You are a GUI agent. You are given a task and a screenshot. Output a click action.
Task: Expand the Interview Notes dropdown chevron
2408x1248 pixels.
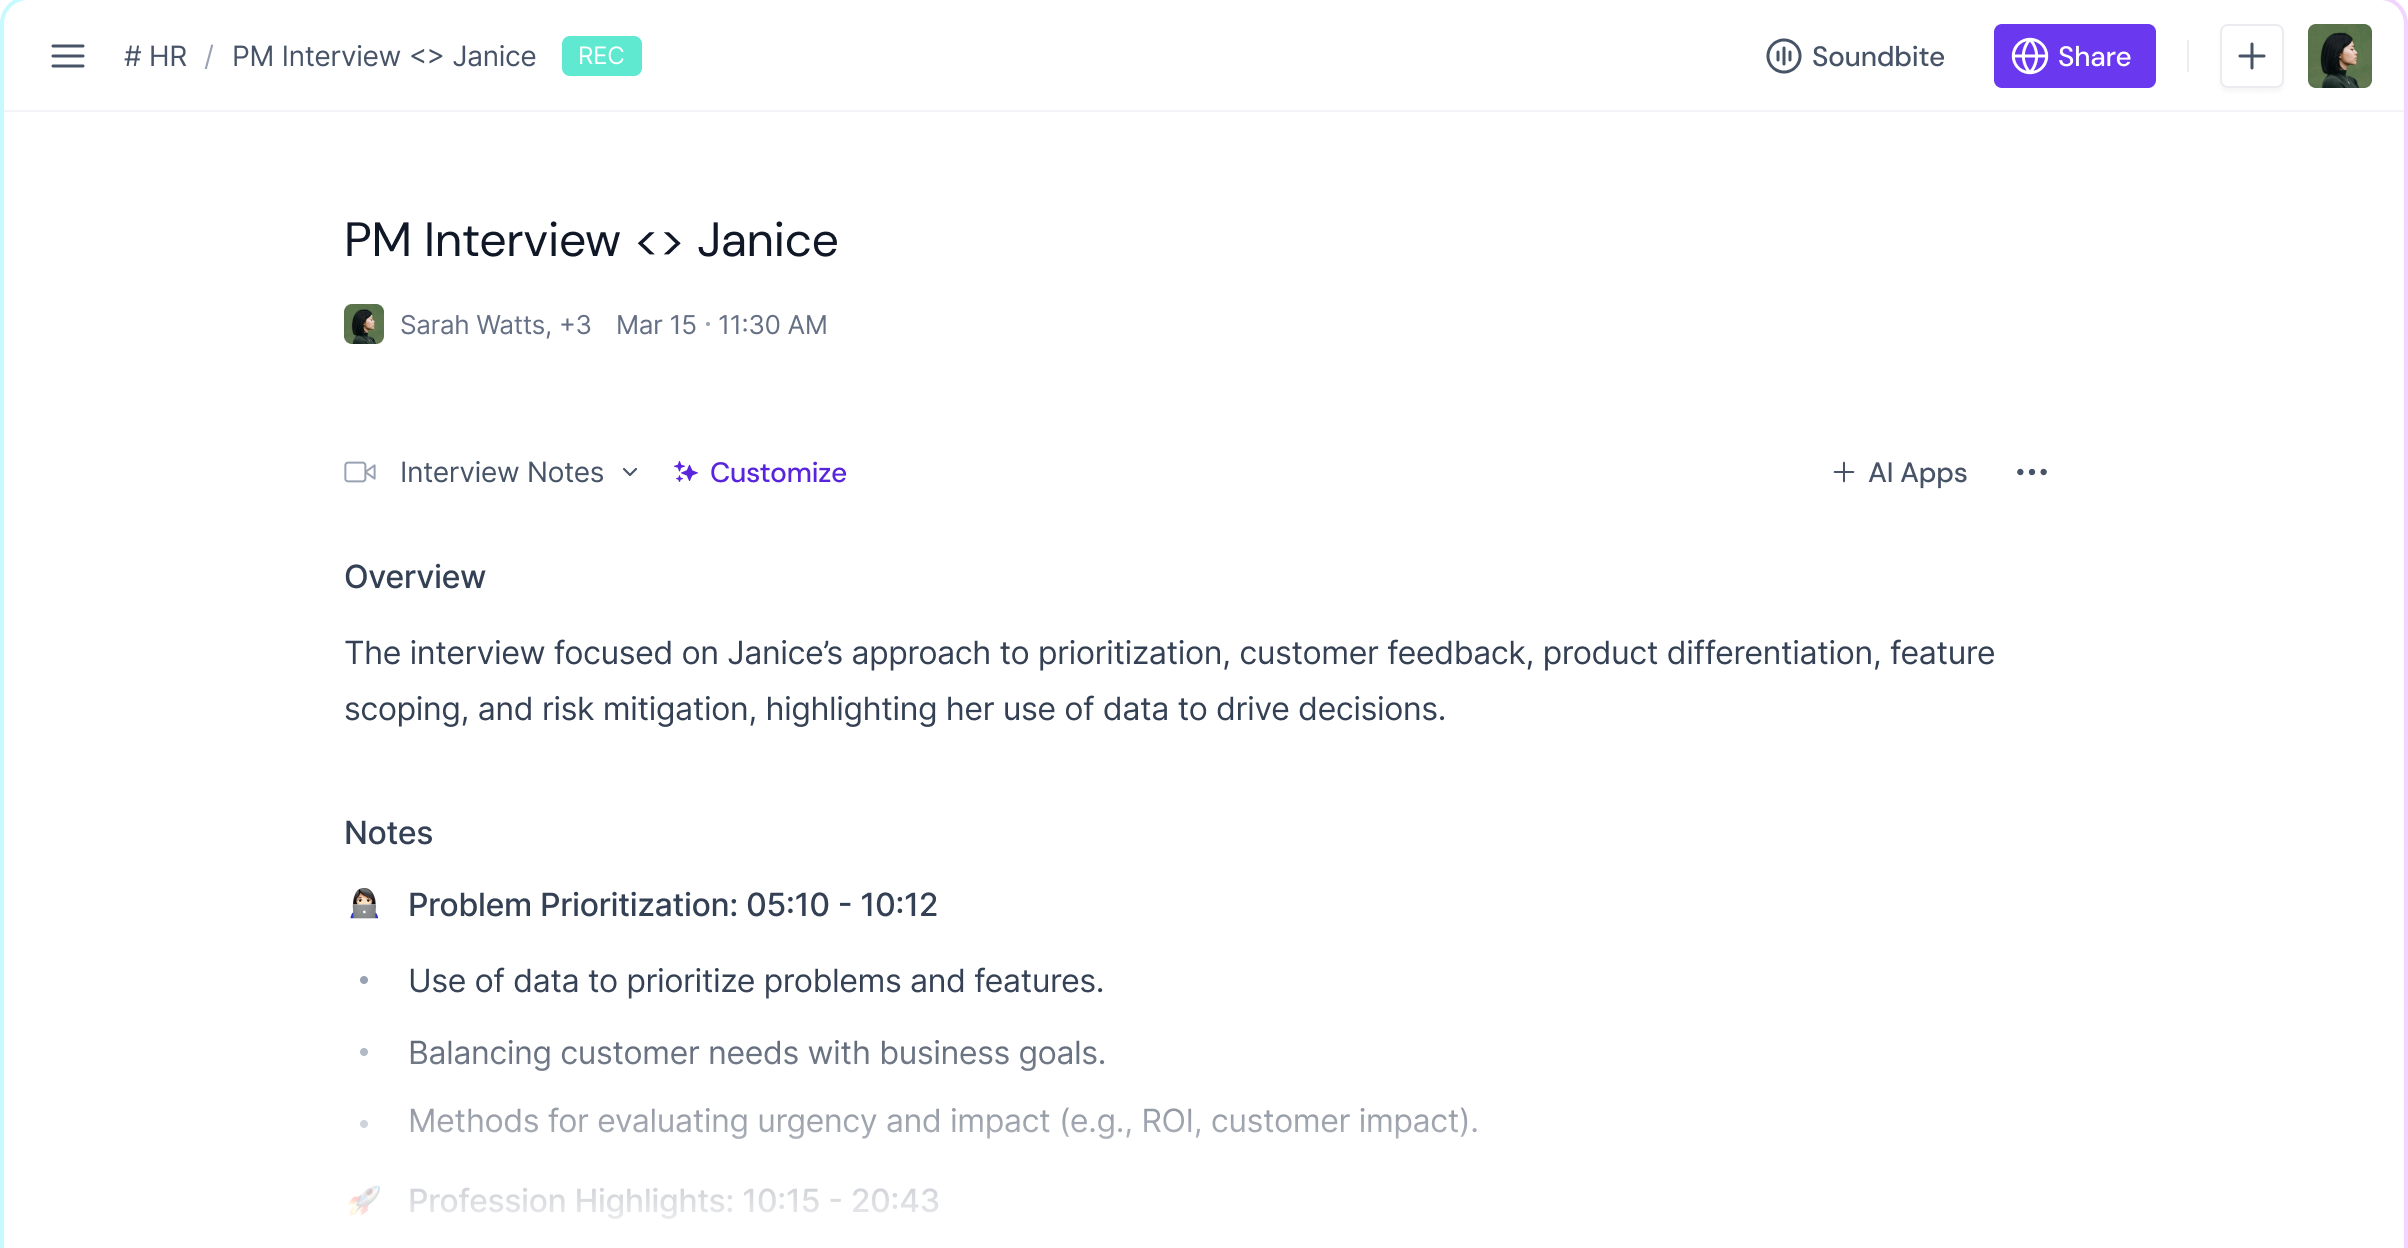pos(630,473)
